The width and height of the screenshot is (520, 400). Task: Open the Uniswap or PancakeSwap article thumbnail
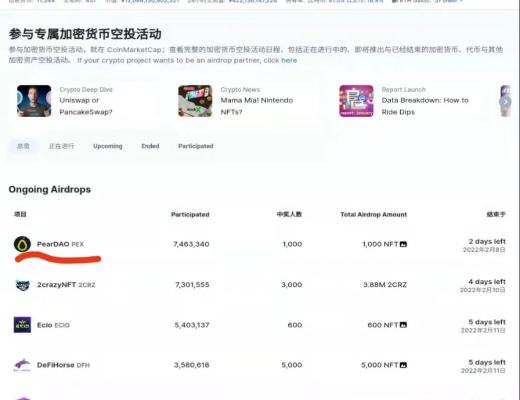click(x=34, y=101)
